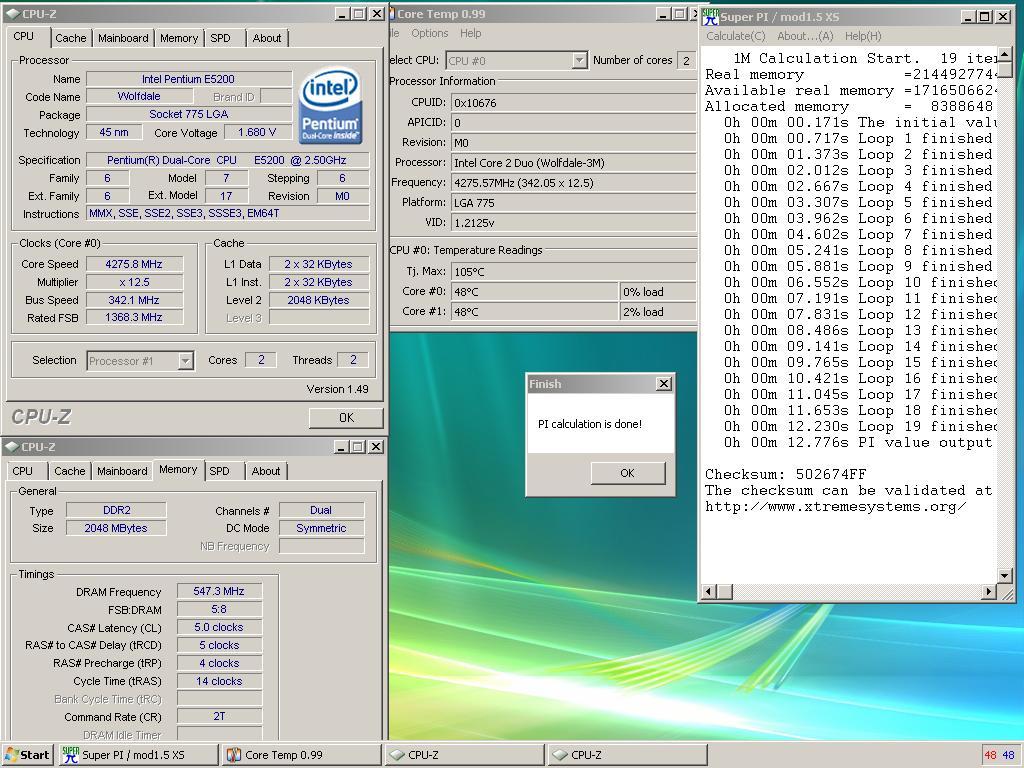Screen dimensions: 1024x768
Task: Select SPD tab in lower CPU-Z window
Action: pos(219,471)
